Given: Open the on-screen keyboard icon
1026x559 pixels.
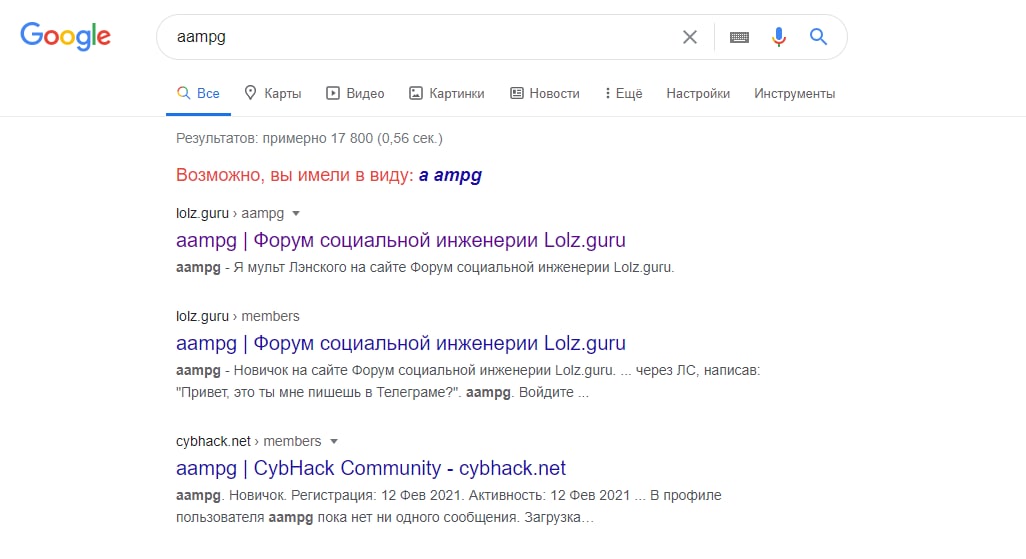Looking at the screenshot, I should click(x=739, y=37).
